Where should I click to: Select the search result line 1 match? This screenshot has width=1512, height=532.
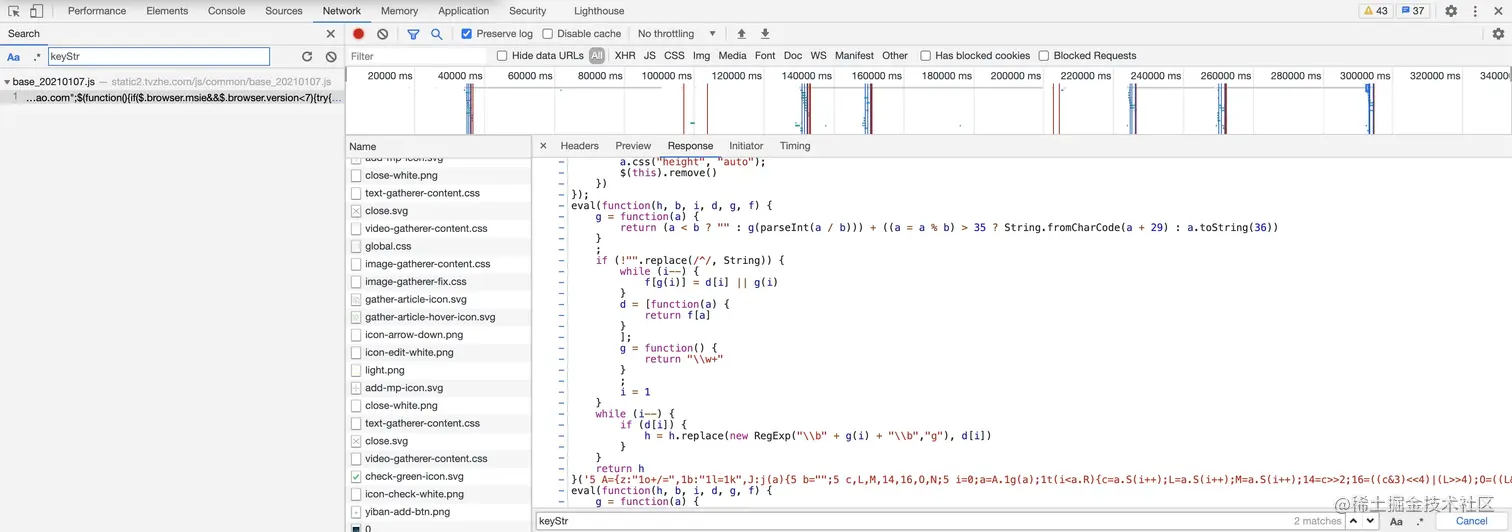pos(172,98)
